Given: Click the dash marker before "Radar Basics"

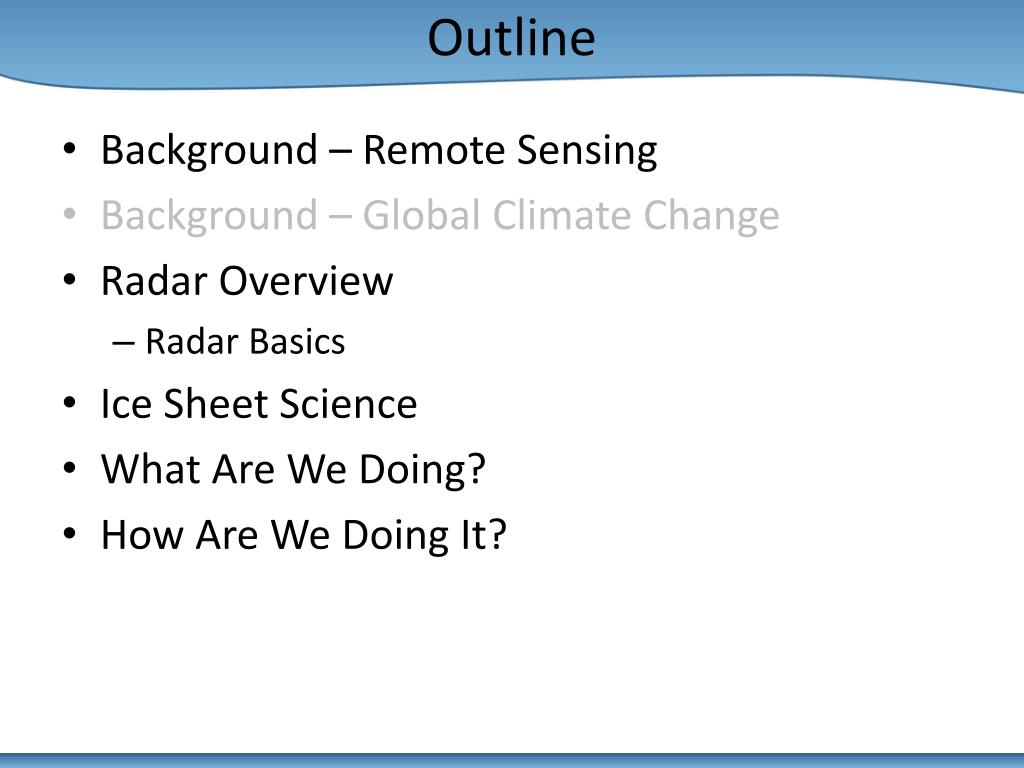Looking at the screenshot, I should (x=124, y=343).
